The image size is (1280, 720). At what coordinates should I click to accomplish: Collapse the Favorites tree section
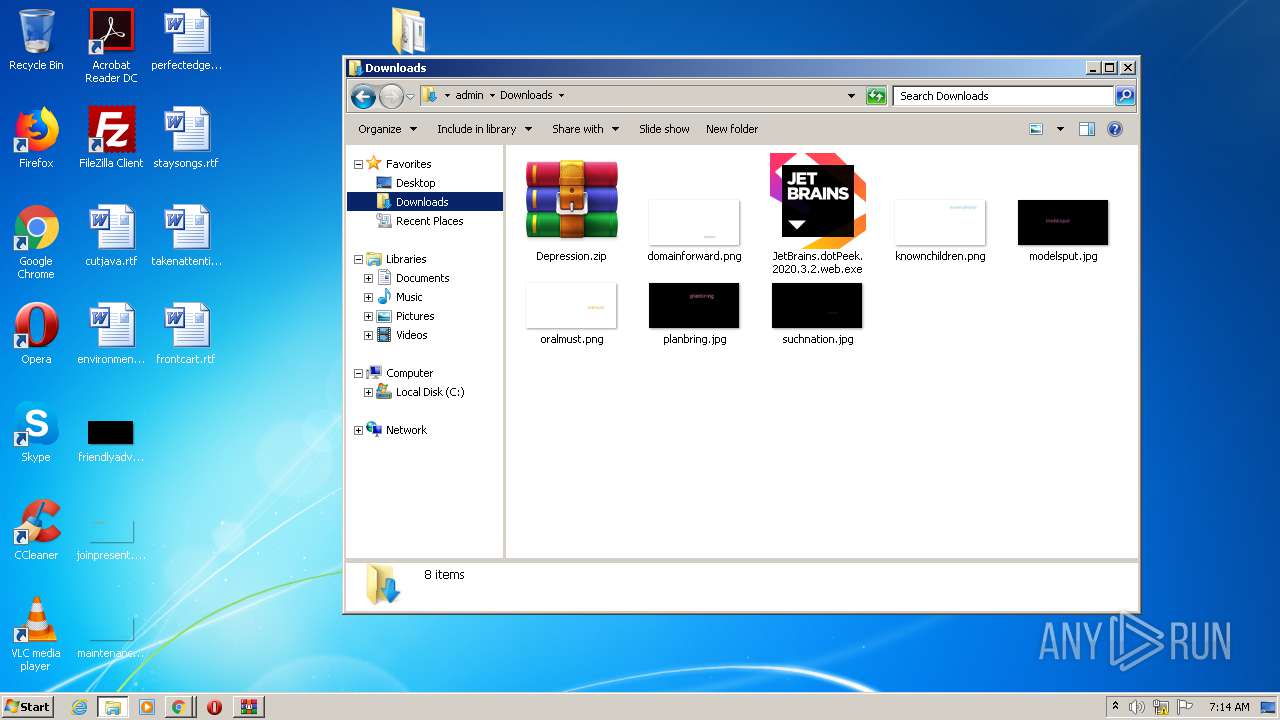[x=358, y=164]
